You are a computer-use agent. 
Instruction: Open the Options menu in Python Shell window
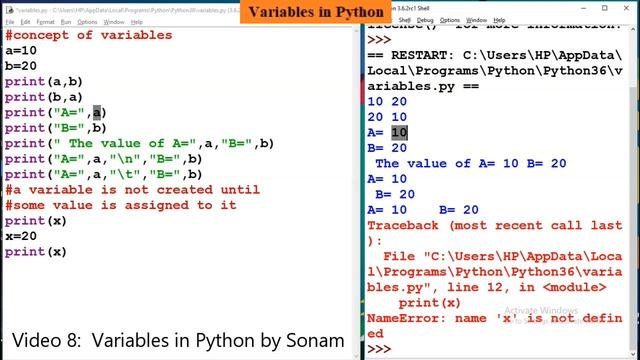point(450,20)
